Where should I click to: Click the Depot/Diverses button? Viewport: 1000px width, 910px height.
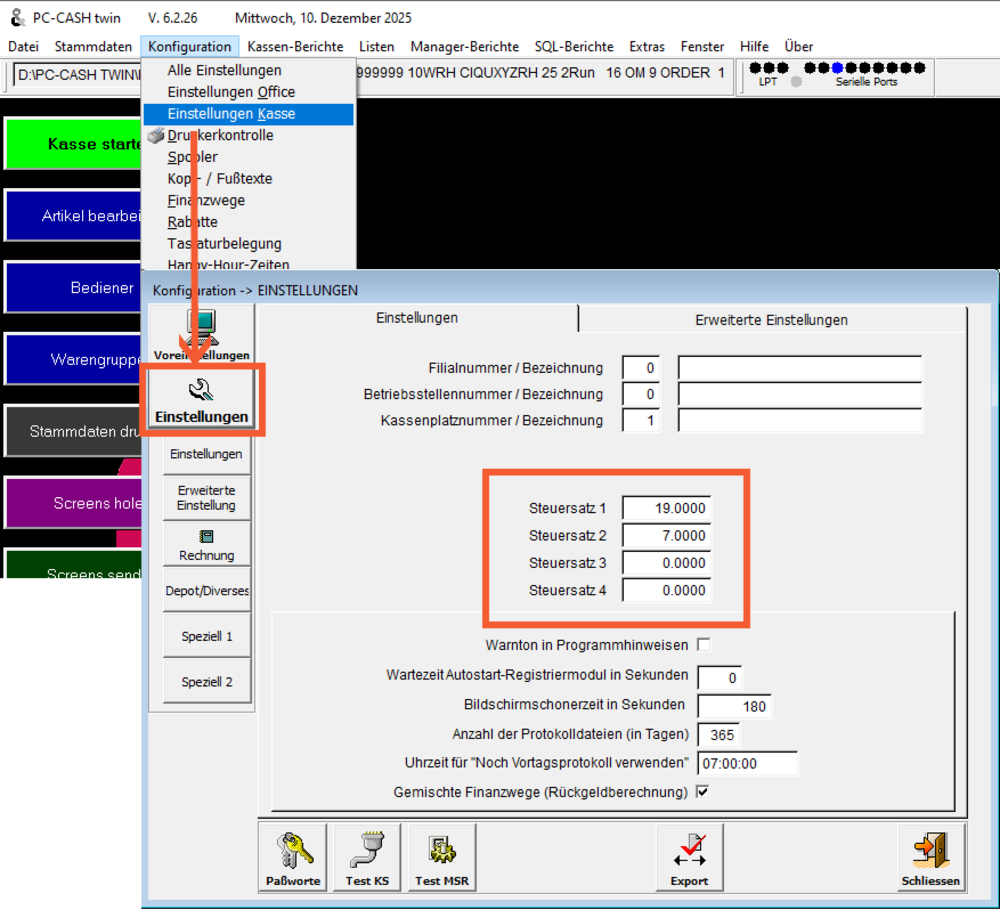207,591
